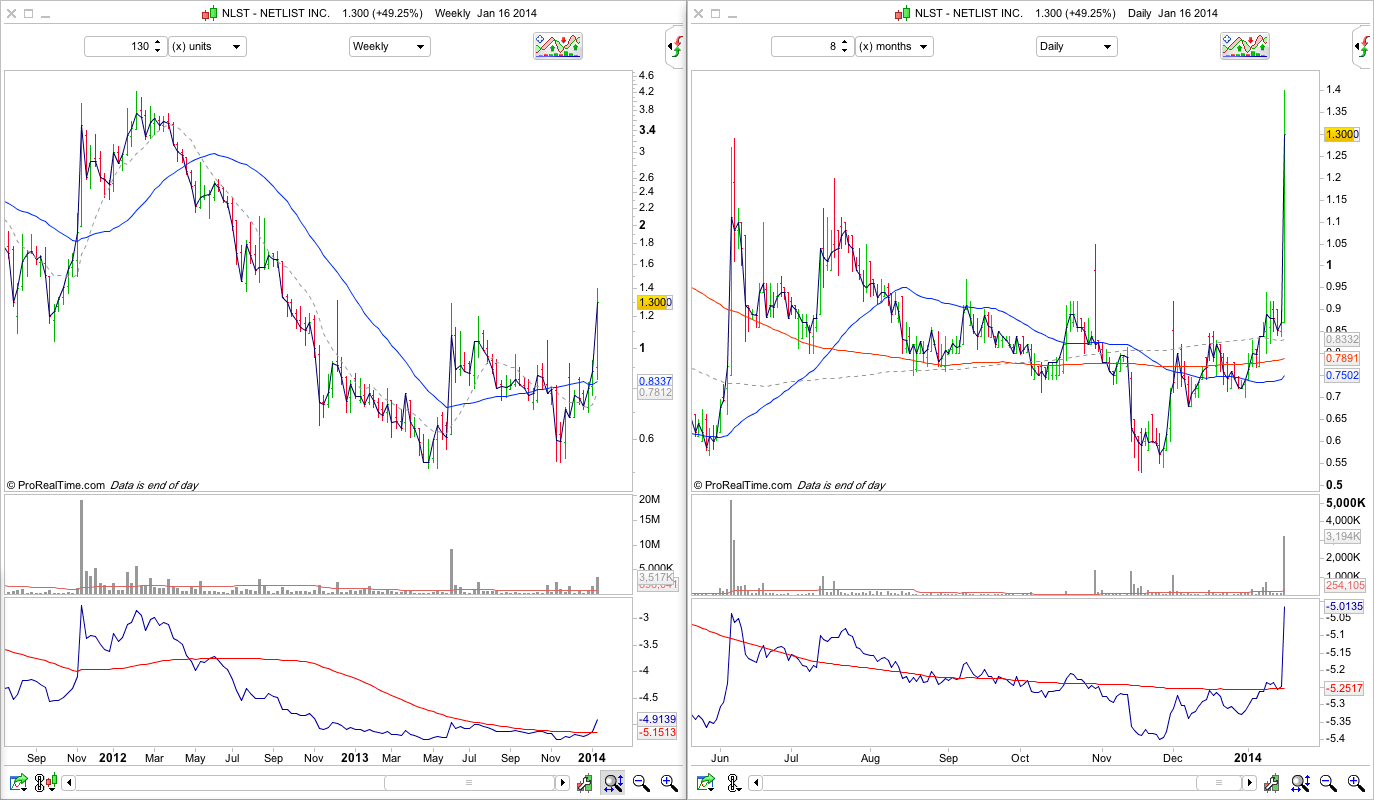Click the -4.9139 indicator value label

coord(656,719)
